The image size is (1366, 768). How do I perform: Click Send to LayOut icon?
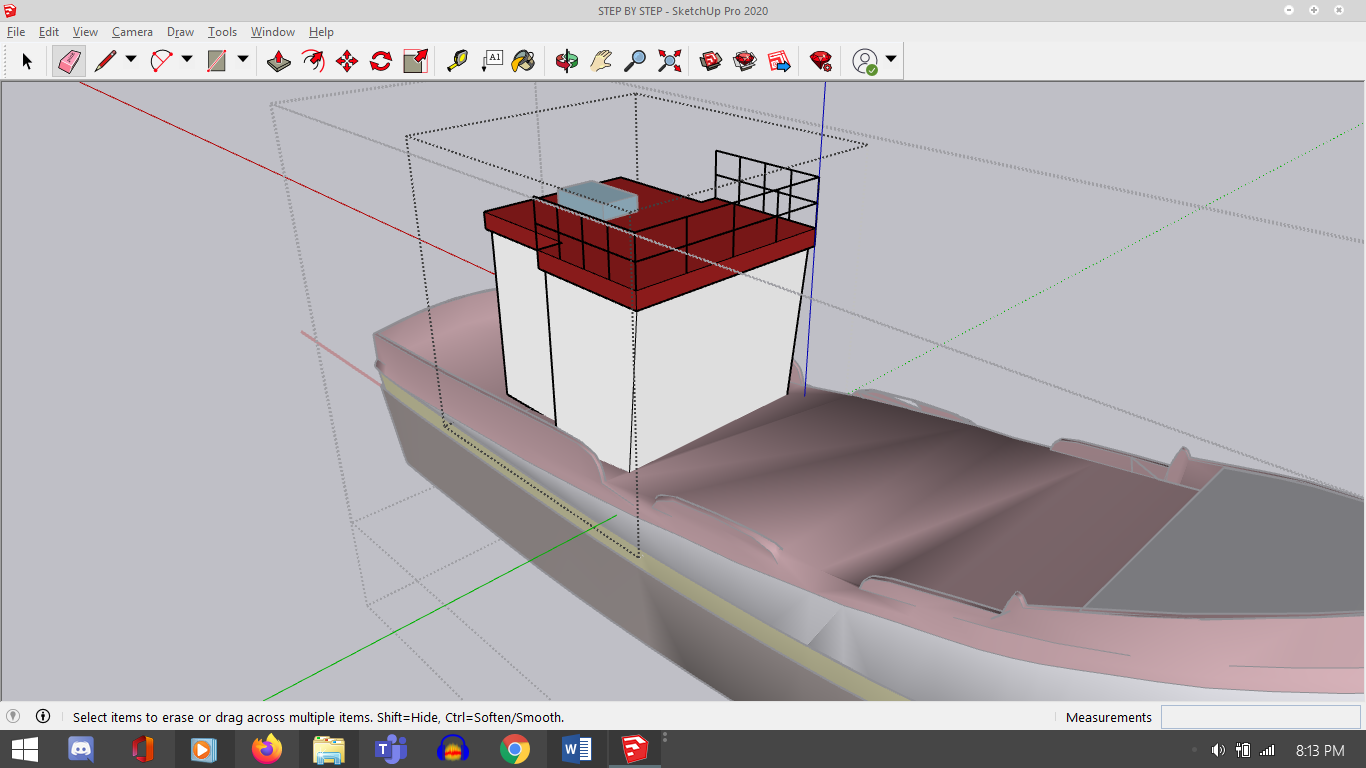779,61
